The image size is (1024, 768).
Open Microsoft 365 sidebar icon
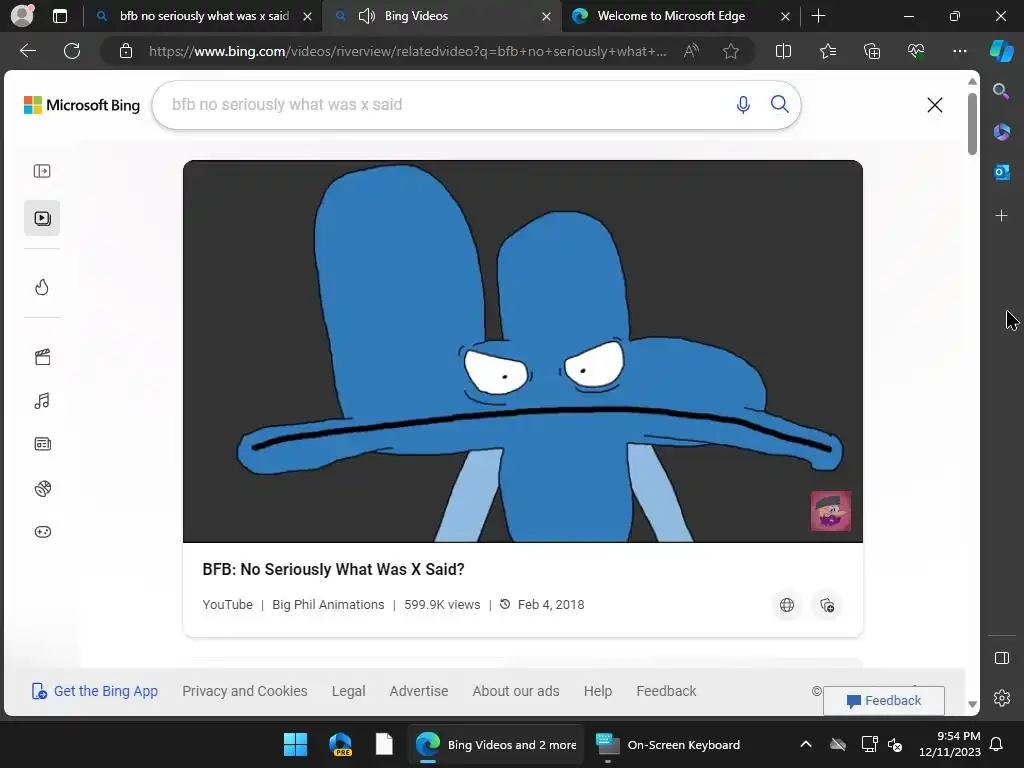click(x=1001, y=132)
